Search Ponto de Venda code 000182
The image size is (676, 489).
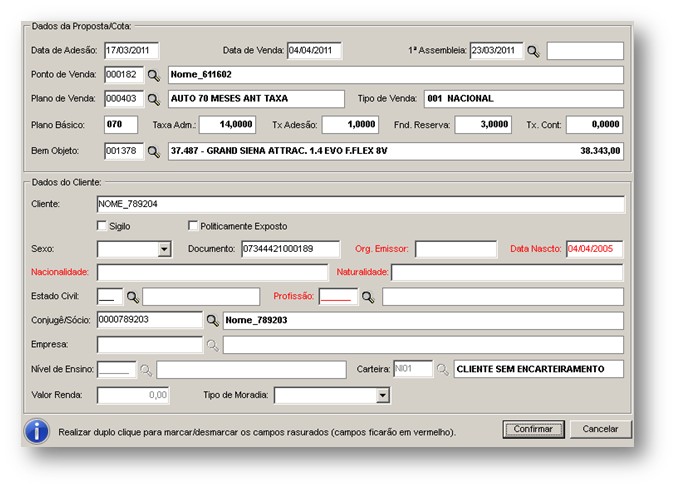[x=153, y=75]
